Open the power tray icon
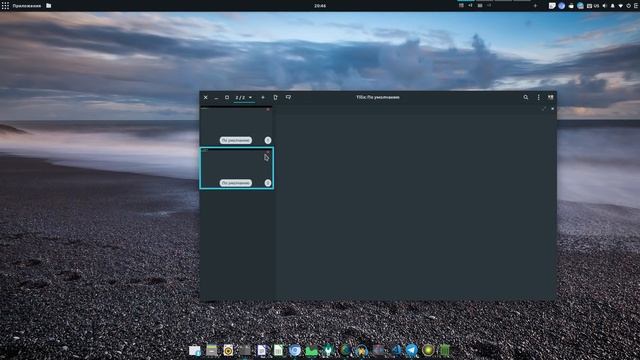640x360 pixels. click(x=629, y=6)
